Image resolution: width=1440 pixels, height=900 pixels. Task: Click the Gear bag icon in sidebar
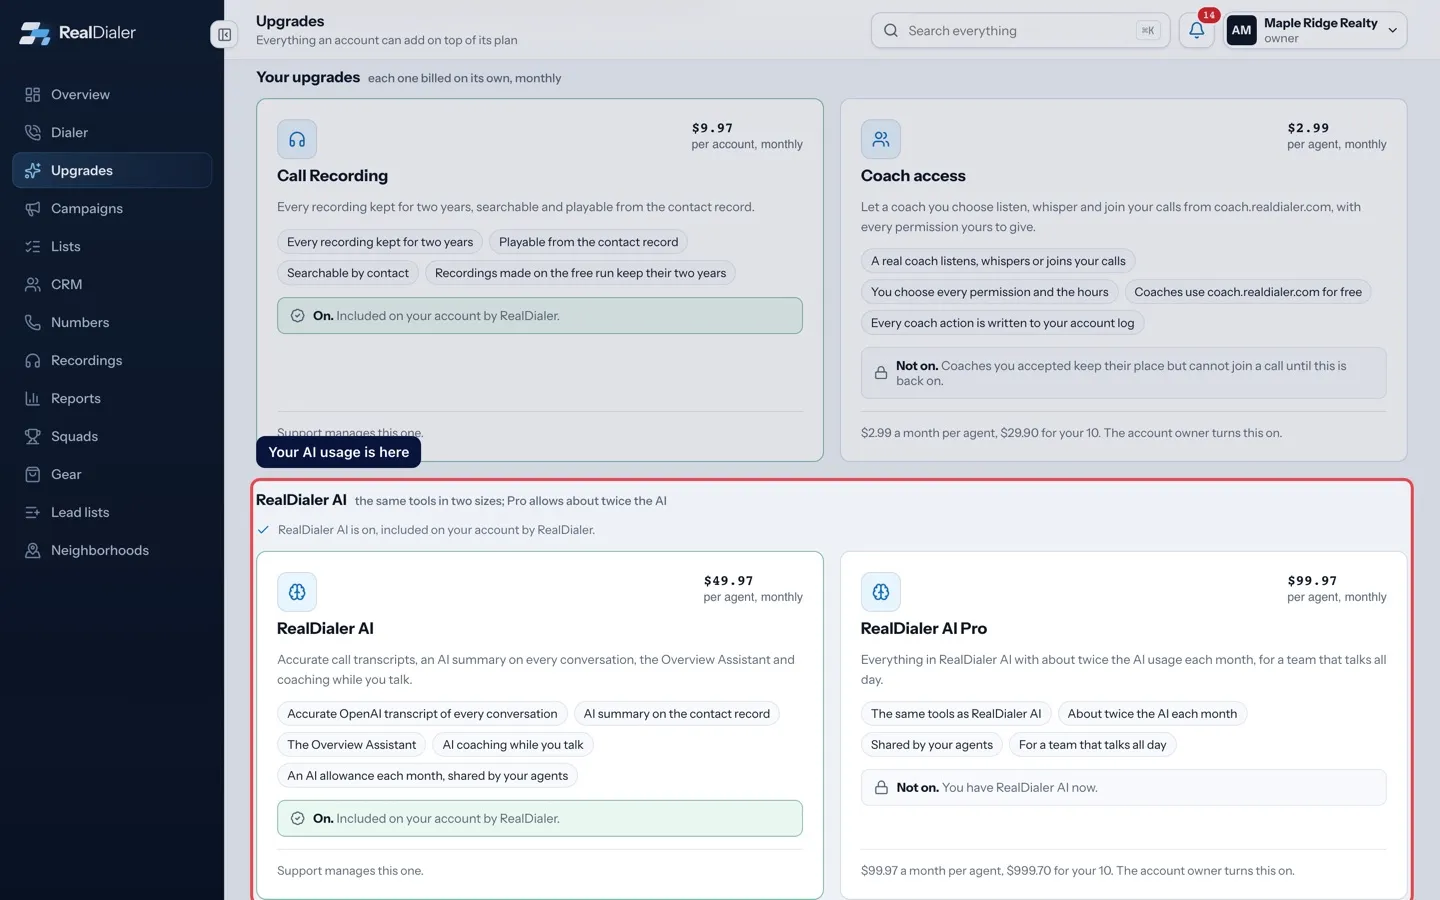[33, 475]
